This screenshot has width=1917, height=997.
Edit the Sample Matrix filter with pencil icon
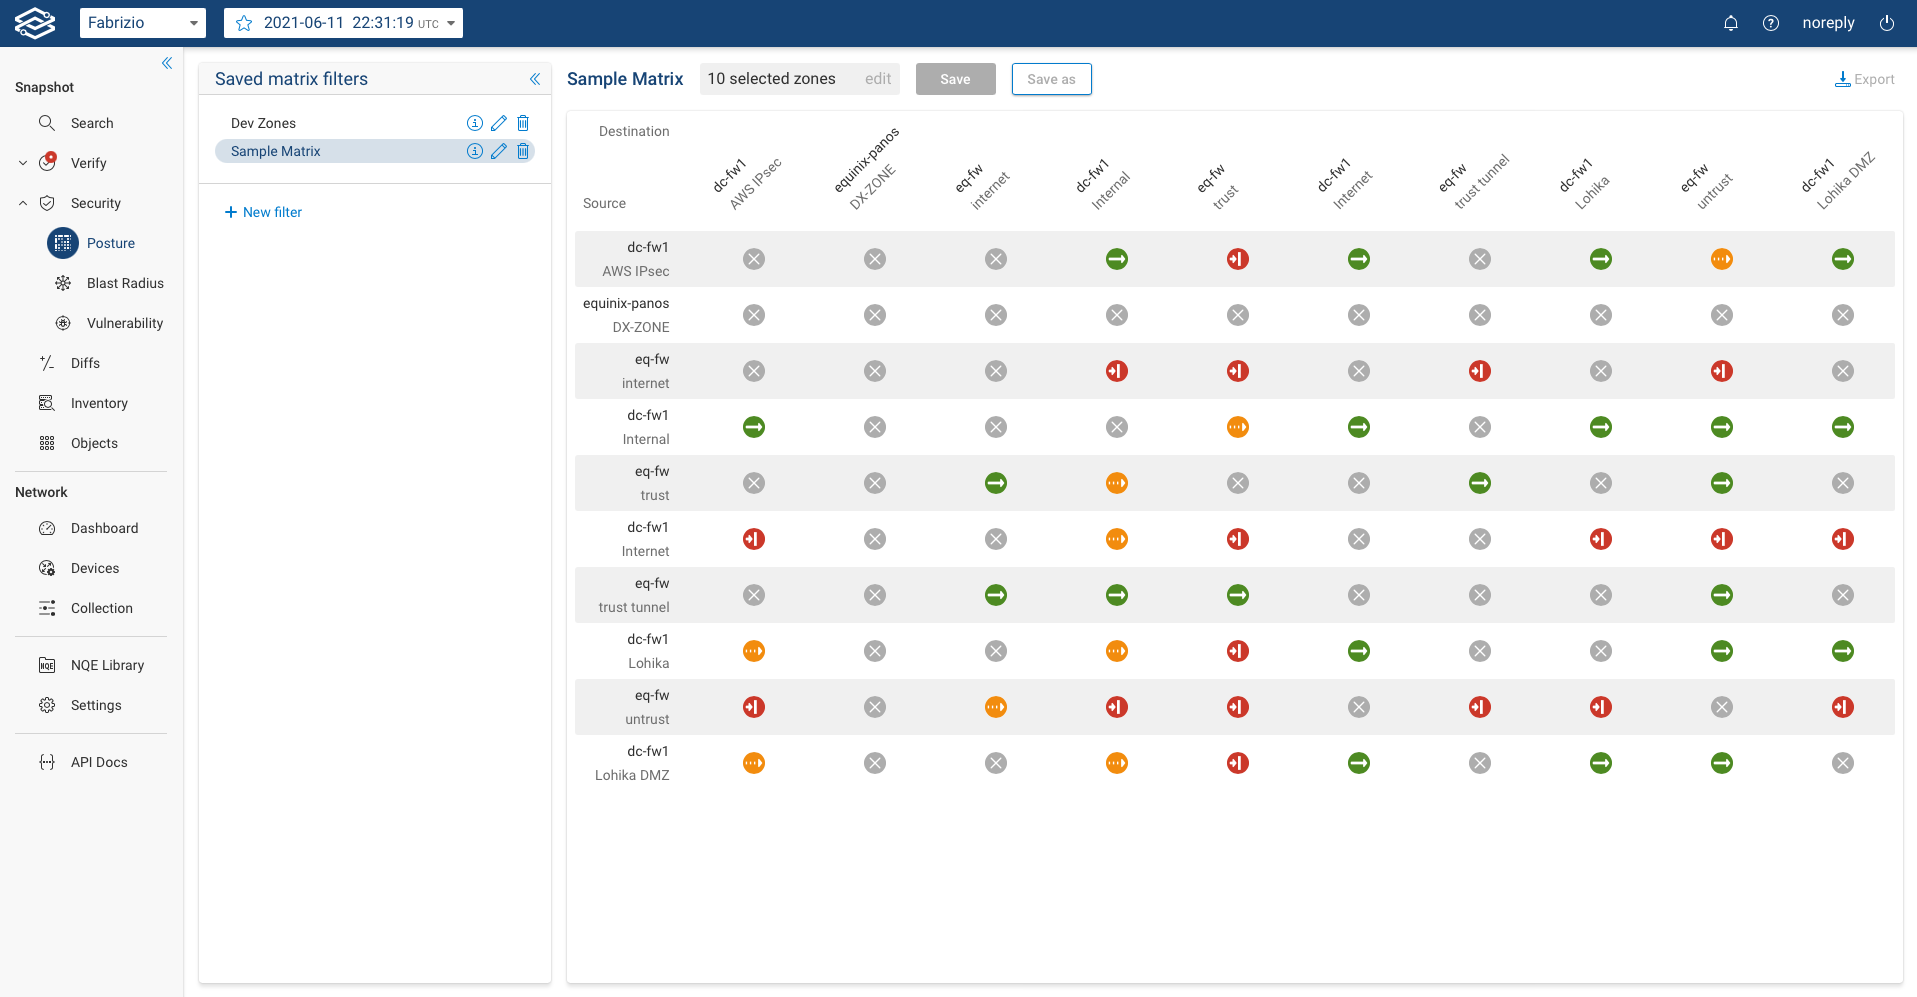(x=499, y=151)
